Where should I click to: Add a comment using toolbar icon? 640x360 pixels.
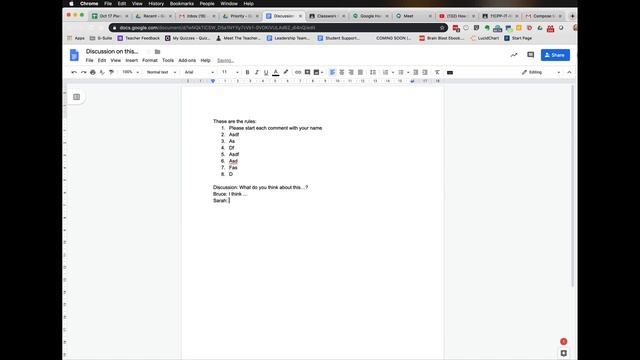[307, 72]
